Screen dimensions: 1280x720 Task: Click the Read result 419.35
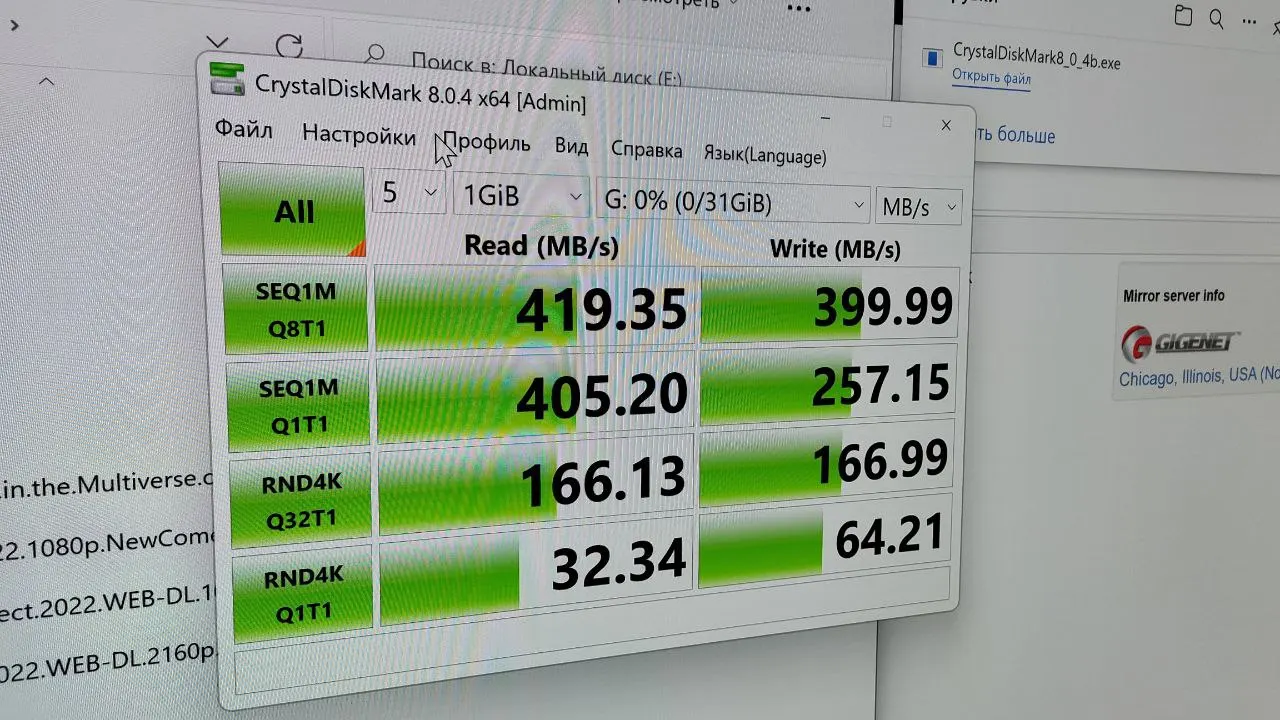point(533,310)
